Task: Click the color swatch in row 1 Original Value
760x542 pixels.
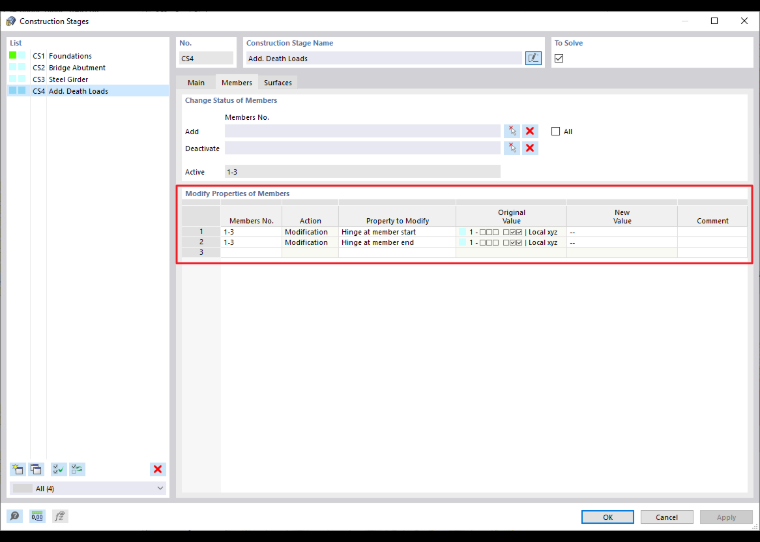Action: click(x=462, y=232)
